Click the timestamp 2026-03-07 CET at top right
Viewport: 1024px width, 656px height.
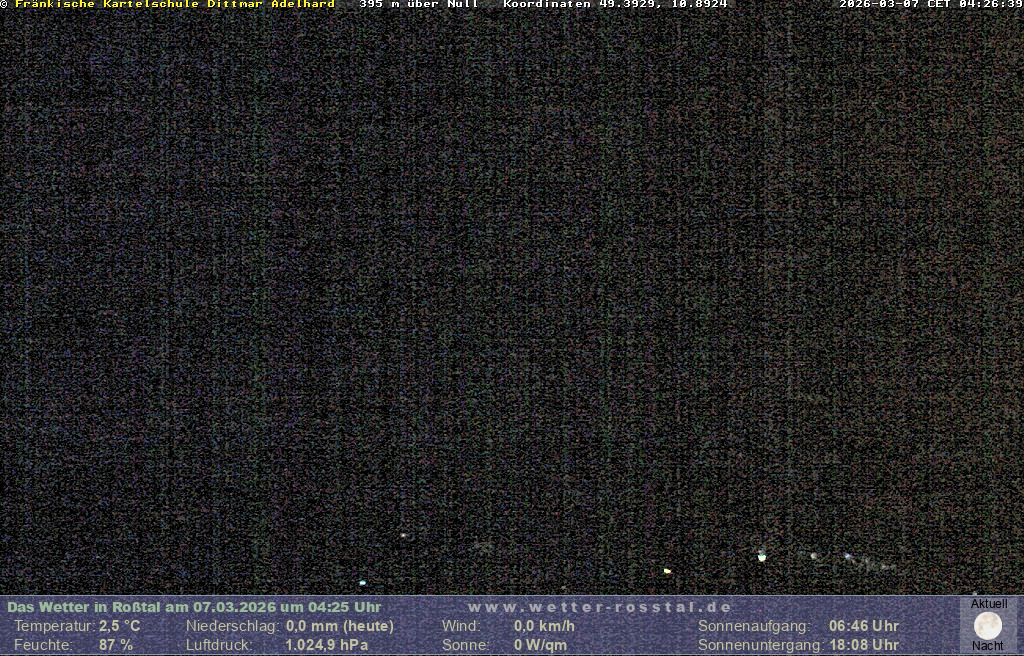(x=930, y=5)
